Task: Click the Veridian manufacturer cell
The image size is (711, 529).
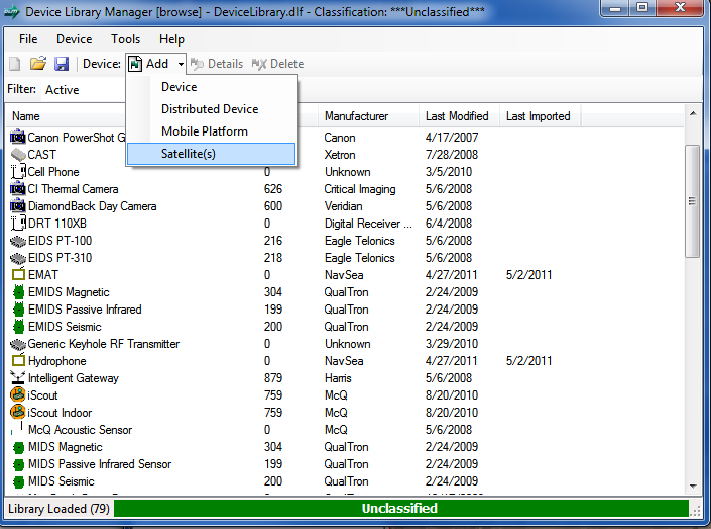Action: click(344, 206)
